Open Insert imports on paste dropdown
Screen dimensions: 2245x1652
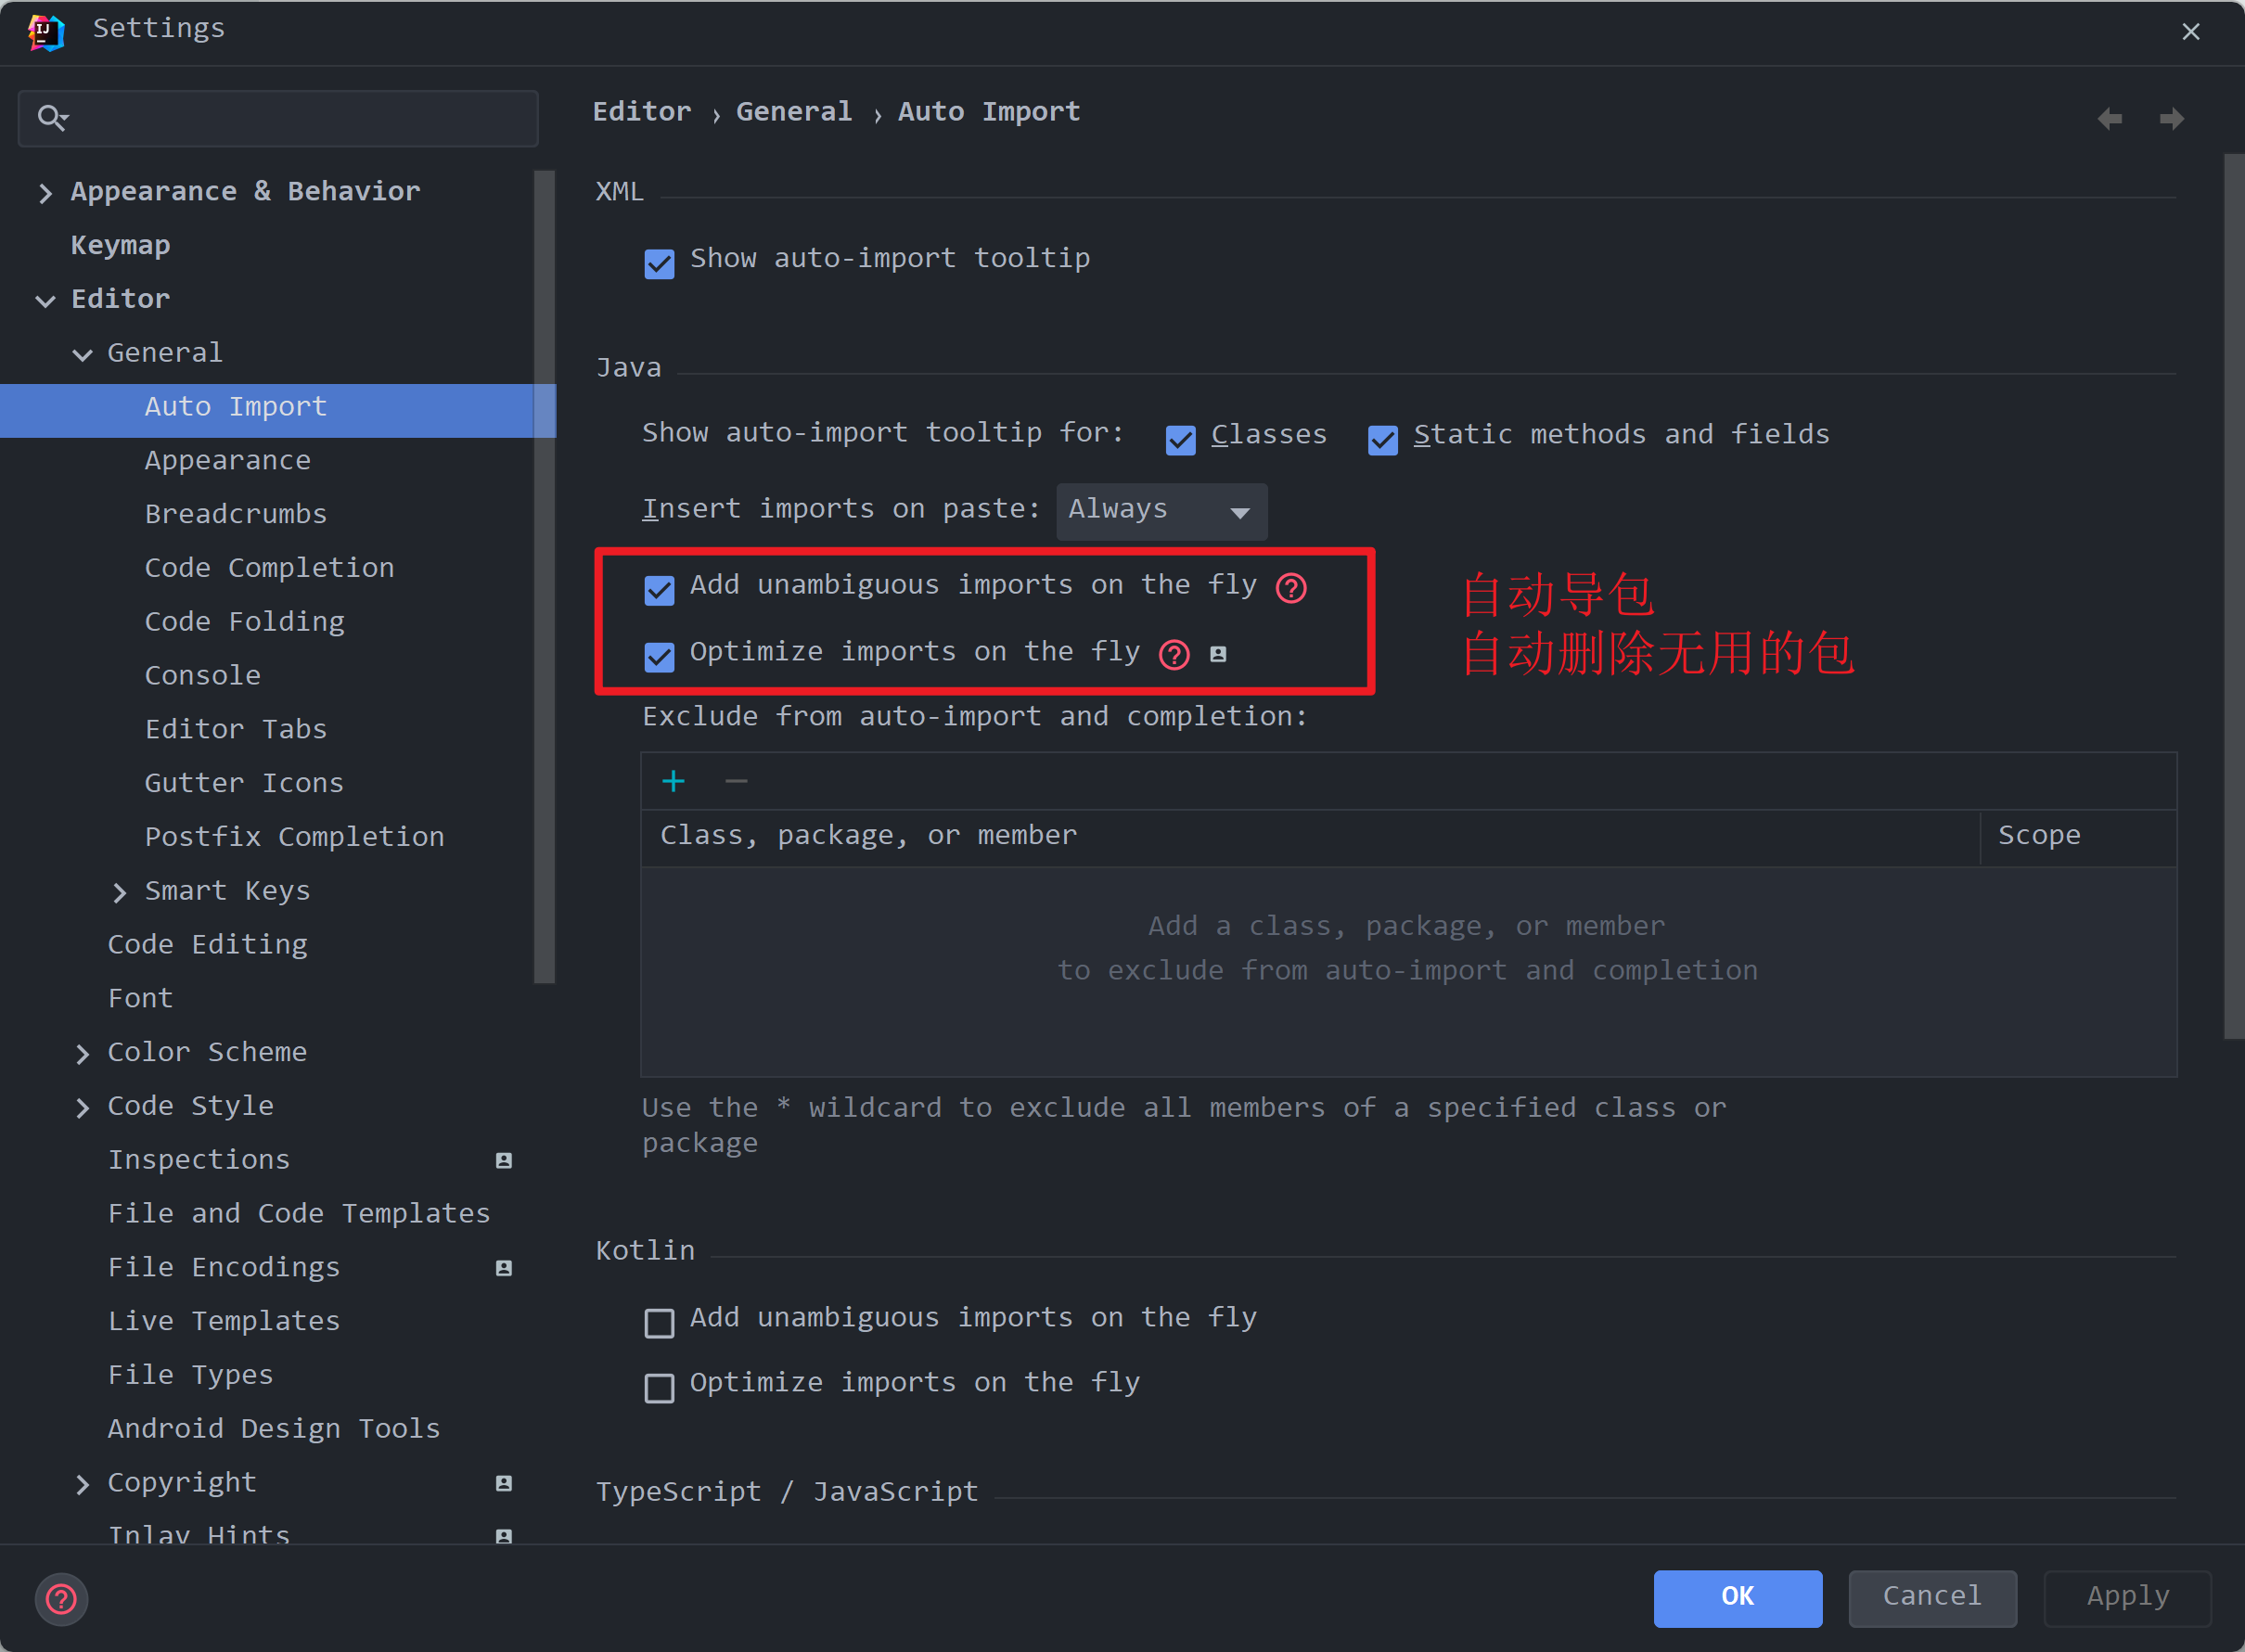[1161, 512]
